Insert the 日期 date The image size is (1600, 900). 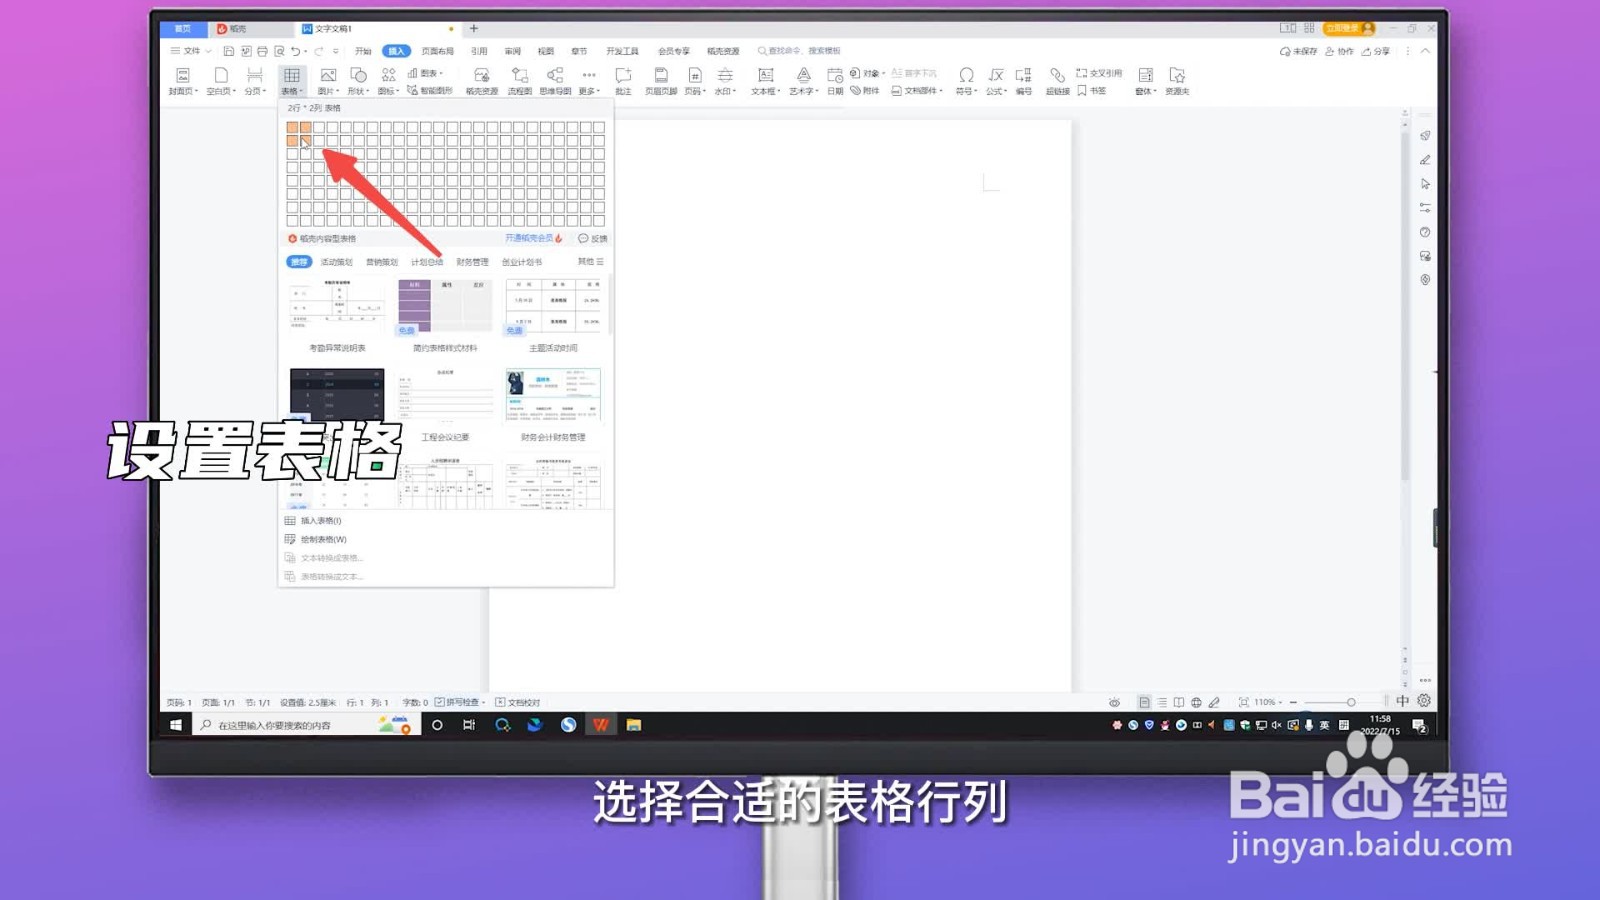tap(835, 81)
